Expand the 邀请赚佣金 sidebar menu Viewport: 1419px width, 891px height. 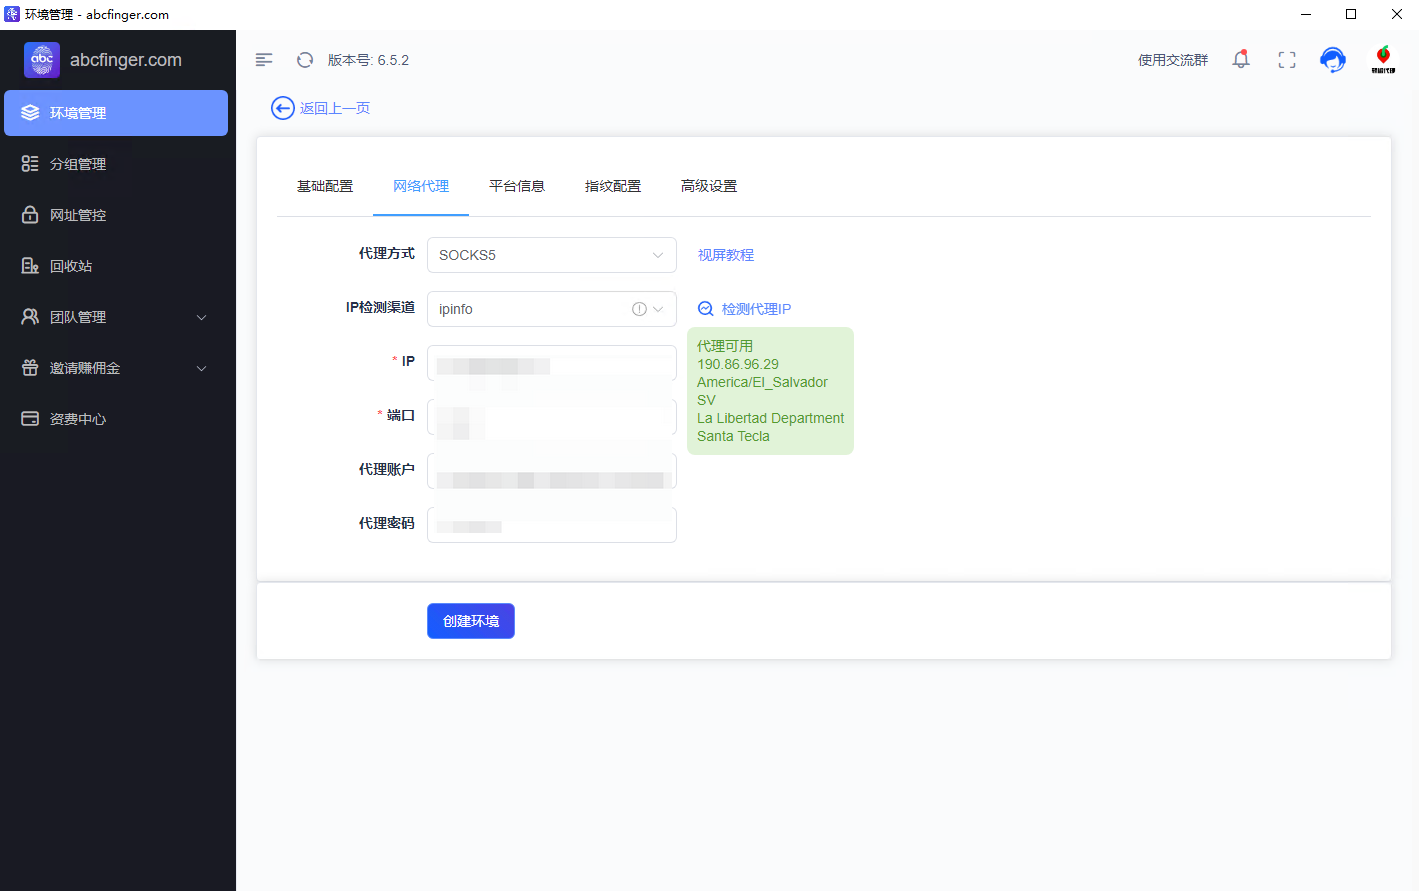coord(116,368)
